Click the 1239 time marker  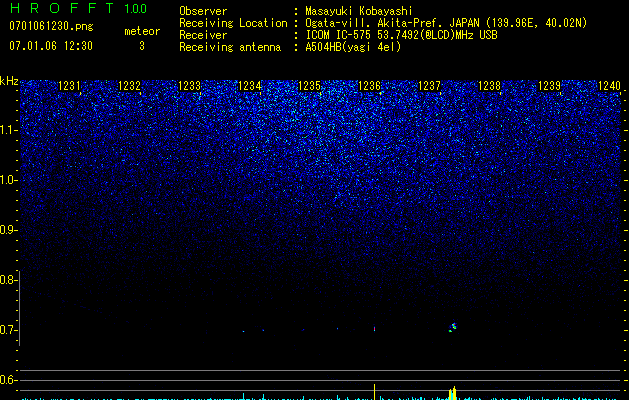tap(549, 86)
